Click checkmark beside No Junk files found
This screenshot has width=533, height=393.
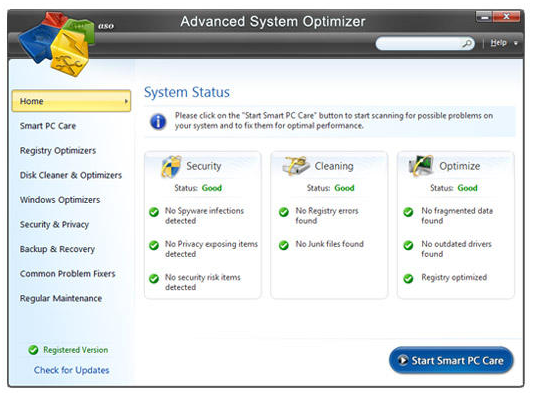click(x=283, y=245)
